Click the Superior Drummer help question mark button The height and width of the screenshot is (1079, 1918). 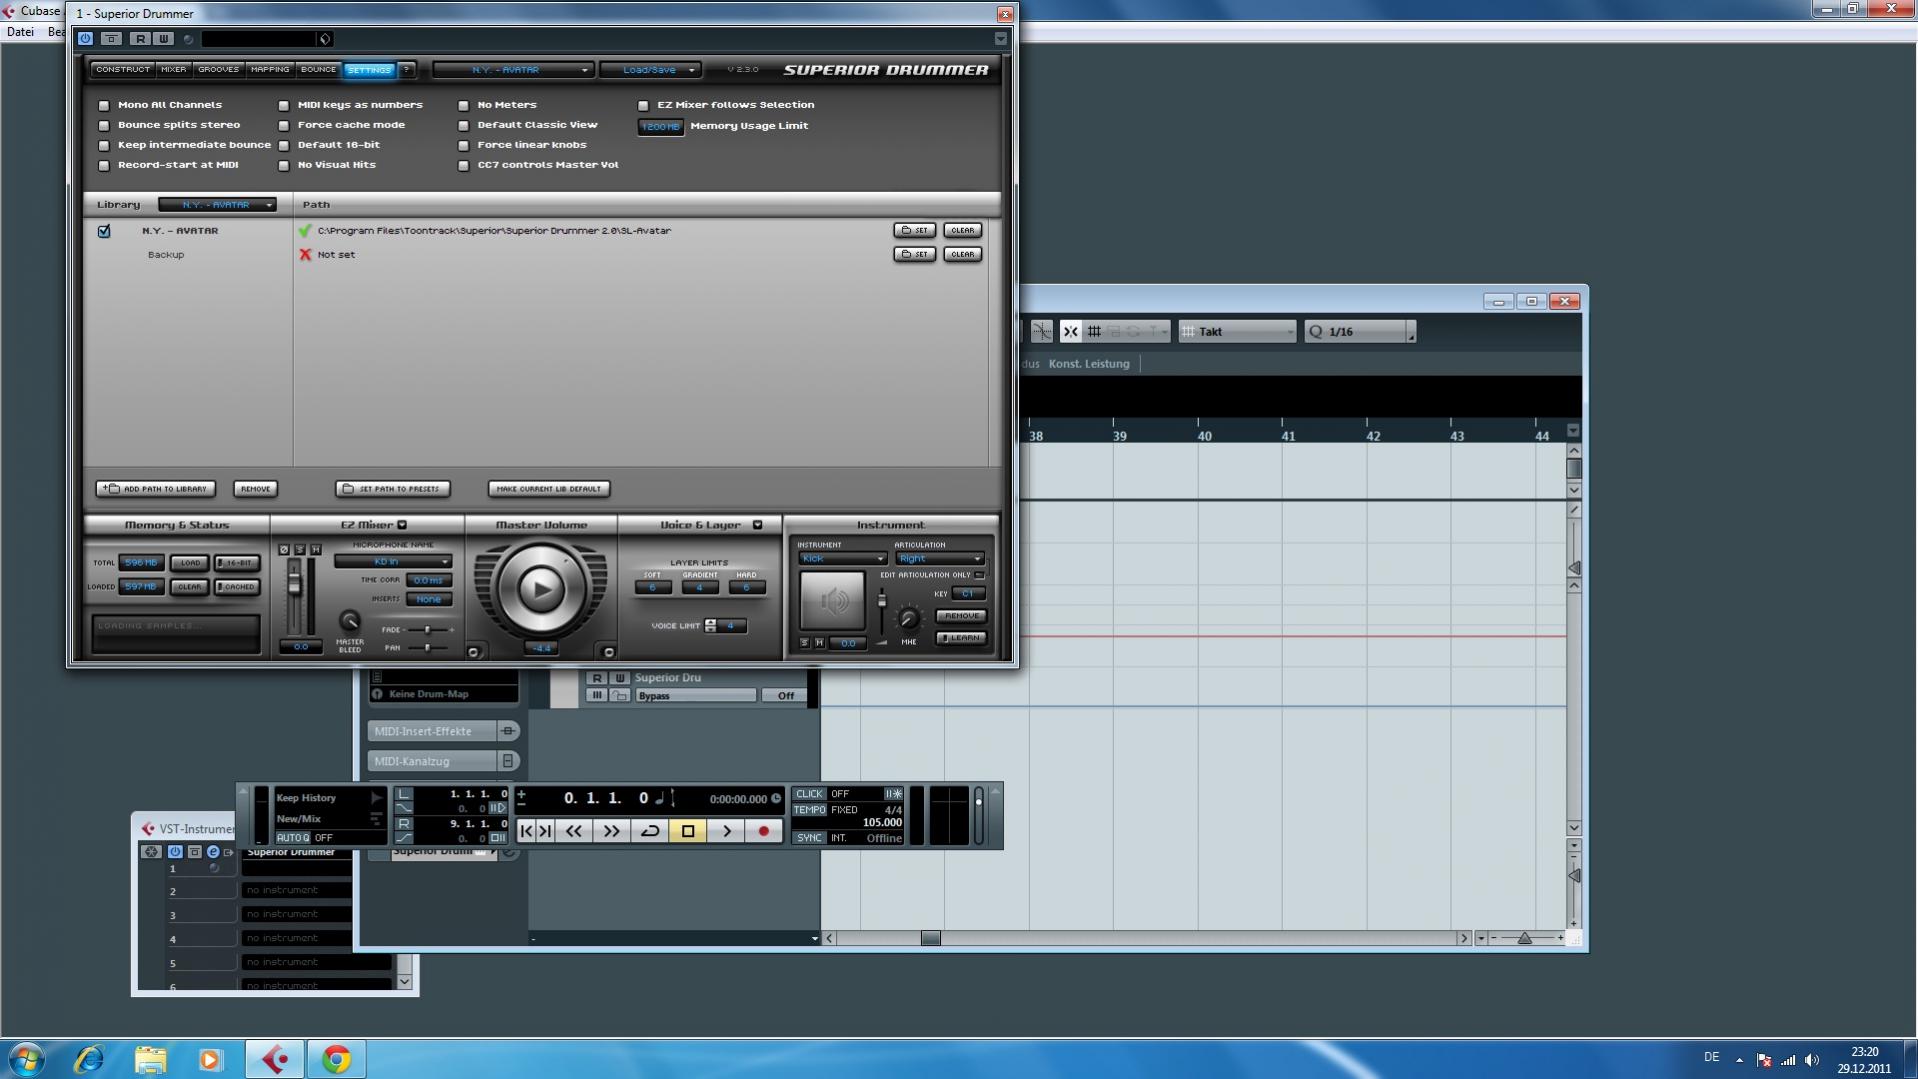[x=407, y=70]
